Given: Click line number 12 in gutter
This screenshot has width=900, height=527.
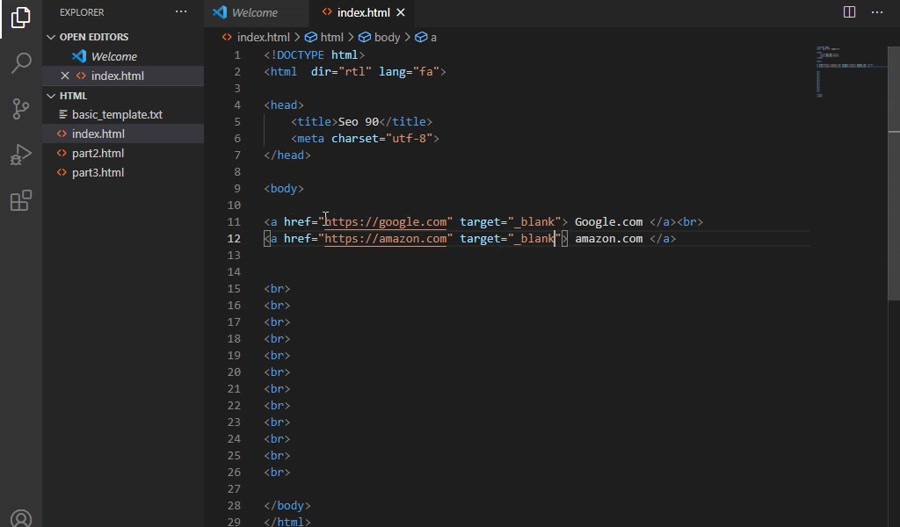Looking at the screenshot, I should [x=234, y=239].
